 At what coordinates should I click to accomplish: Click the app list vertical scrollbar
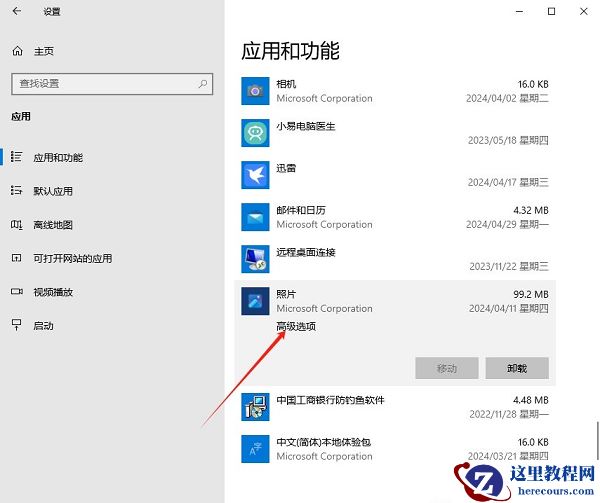pos(597,440)
